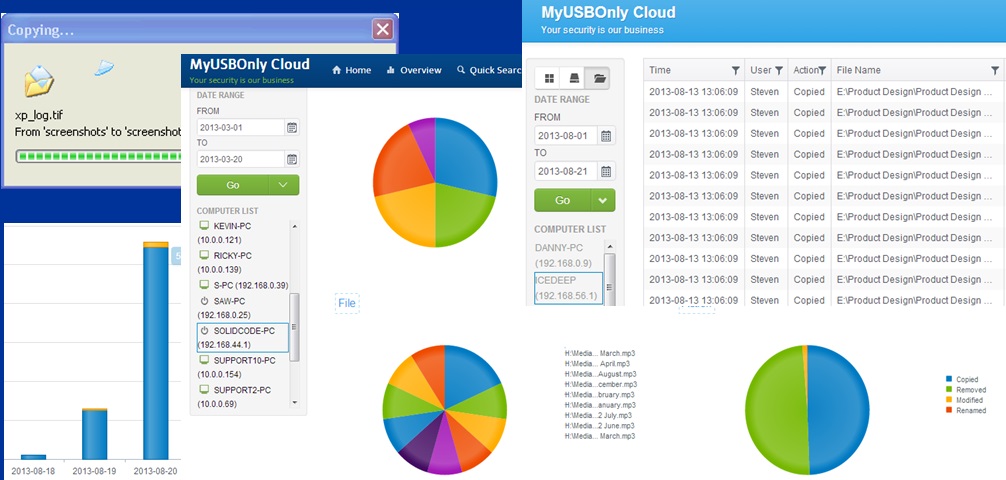Click up arrow of DANNY-PC list scrollbar
Image resolution: width=1006 pixels, height=480 pixels.
click(x=610, y=247)
